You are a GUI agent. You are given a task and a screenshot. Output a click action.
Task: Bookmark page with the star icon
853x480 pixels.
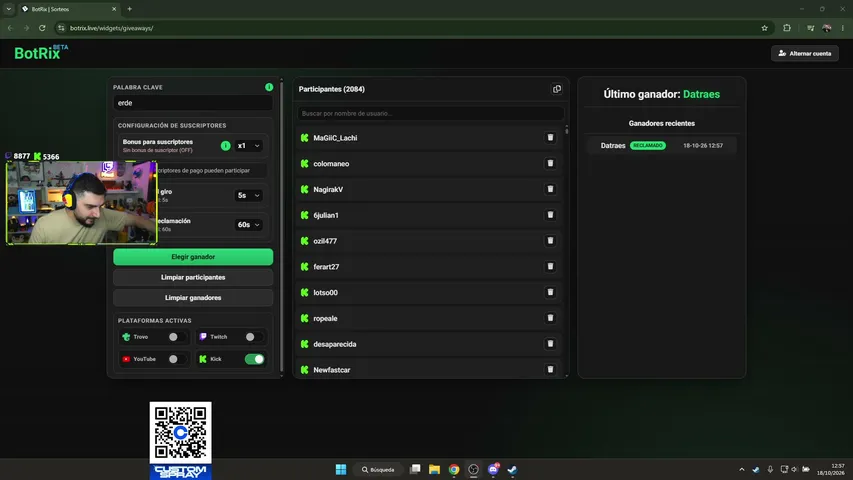[764, 28]
